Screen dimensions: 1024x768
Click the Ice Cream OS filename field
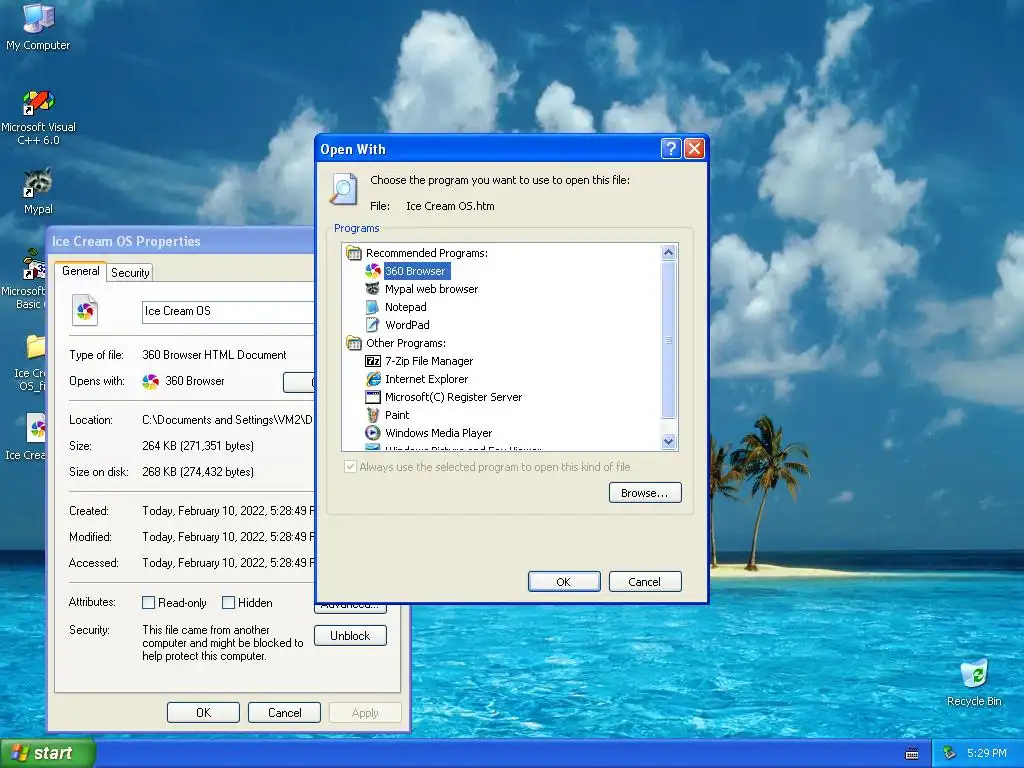point(229,312)
